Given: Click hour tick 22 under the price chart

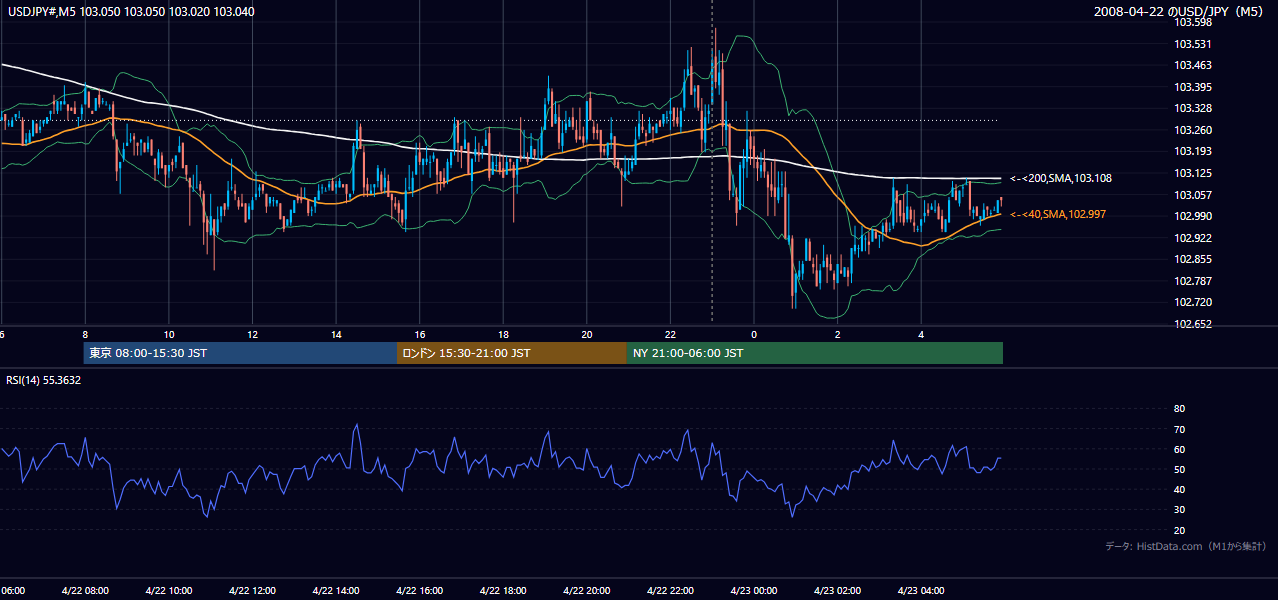Looking at the screenshot, I should (670, 334).
